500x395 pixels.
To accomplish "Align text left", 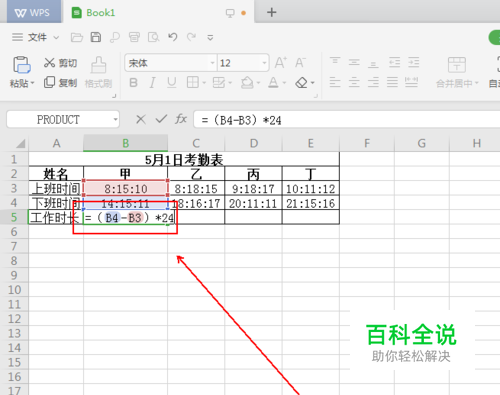I will (335, 82).
